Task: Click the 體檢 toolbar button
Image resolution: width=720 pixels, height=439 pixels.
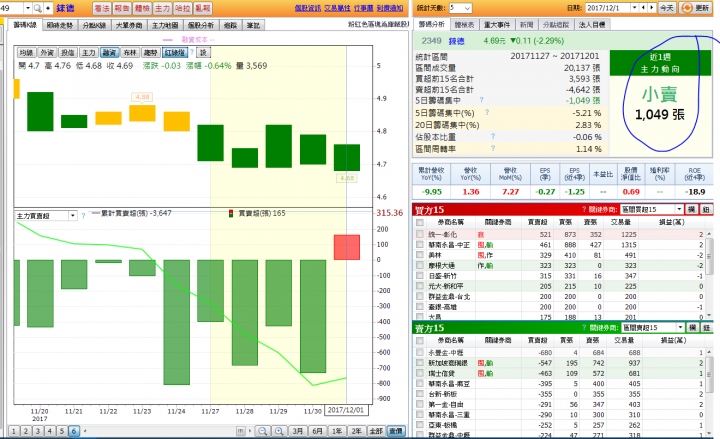Action: pyautogui.click(x=142, y=8)
